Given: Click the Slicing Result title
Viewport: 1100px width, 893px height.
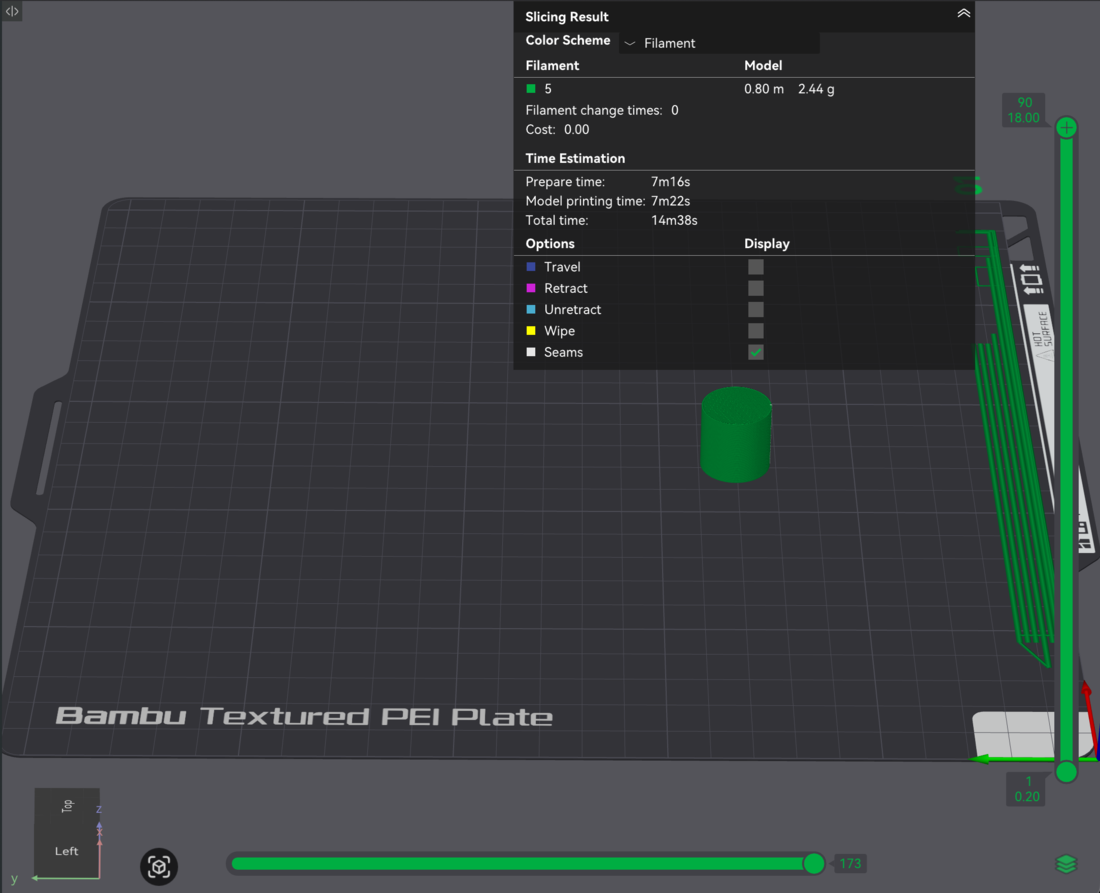Looking at the screenshot, I should click(567, 17).
